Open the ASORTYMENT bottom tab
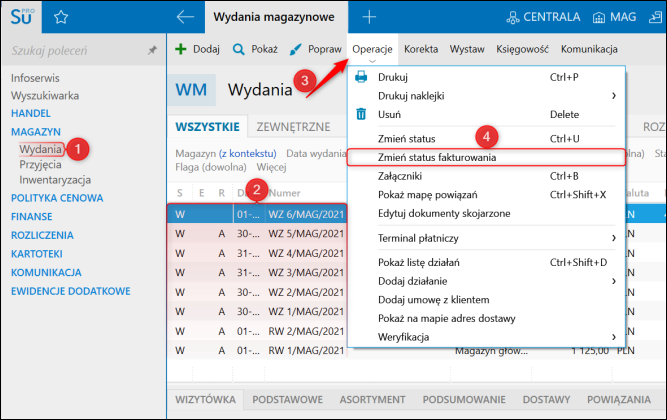The width and height of the screenshot is (667, 420). click(x=372, y=400)
